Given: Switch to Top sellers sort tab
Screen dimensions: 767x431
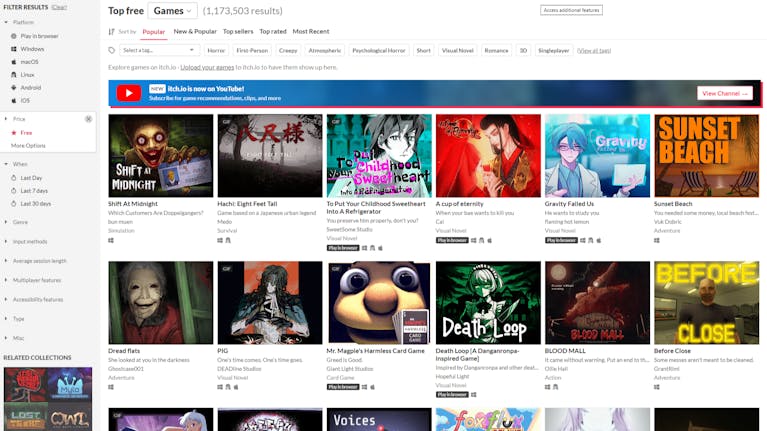Looking at the screenshot, I should 238,31.
